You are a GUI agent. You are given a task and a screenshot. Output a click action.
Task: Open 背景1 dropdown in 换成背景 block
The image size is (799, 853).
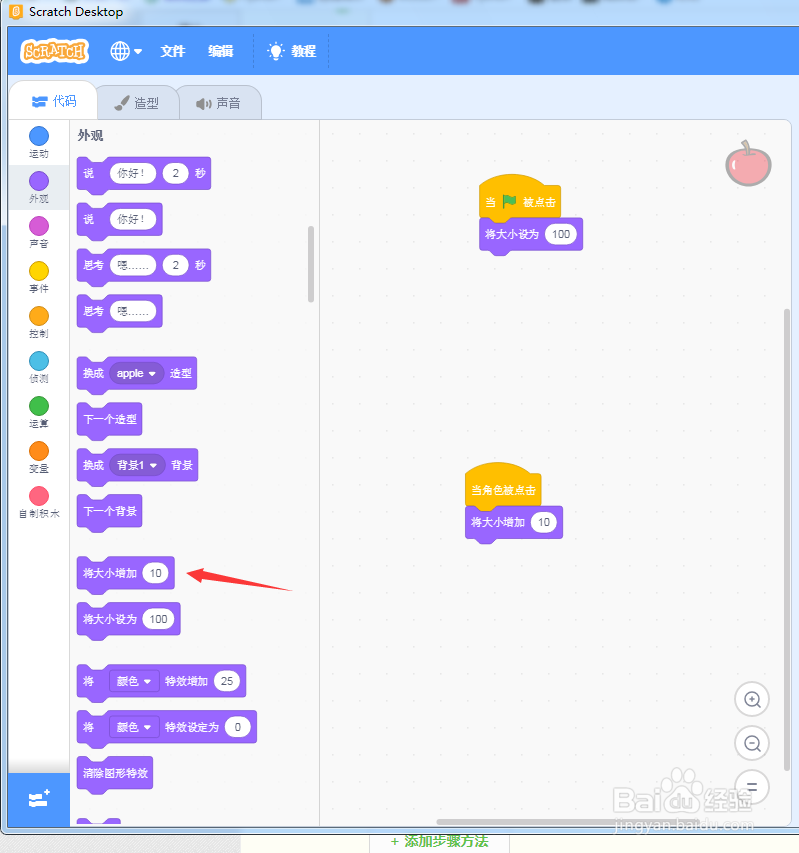pyautogui.click(x=138, y=465)
